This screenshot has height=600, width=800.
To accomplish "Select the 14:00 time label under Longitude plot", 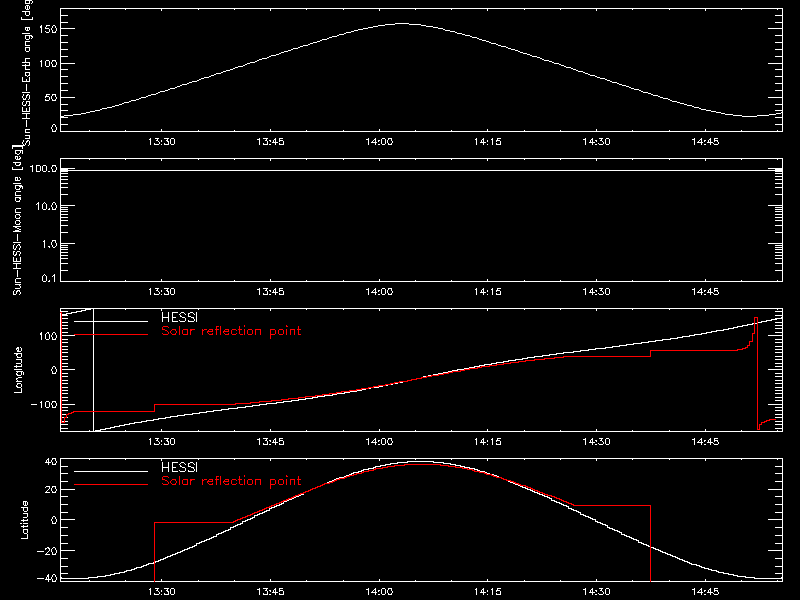I will click(379, 441).
